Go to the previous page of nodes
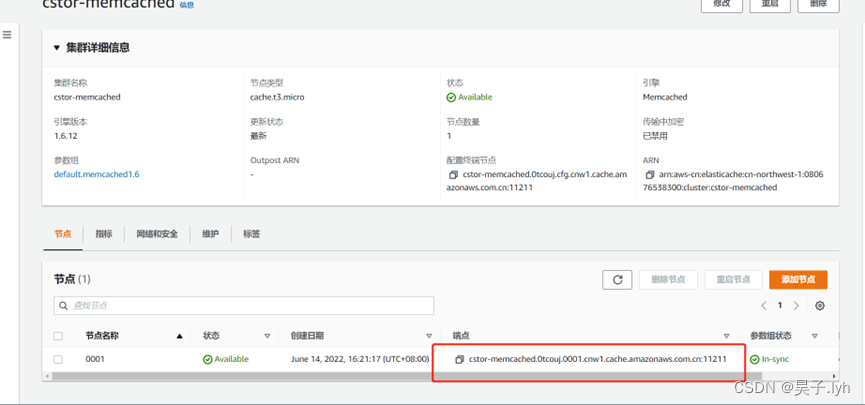The height and width of the screenshot is (405, 865). 764,306
